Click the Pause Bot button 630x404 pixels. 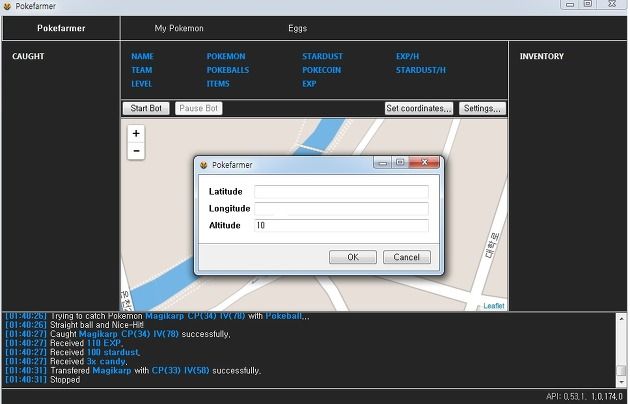coord(198,108)
